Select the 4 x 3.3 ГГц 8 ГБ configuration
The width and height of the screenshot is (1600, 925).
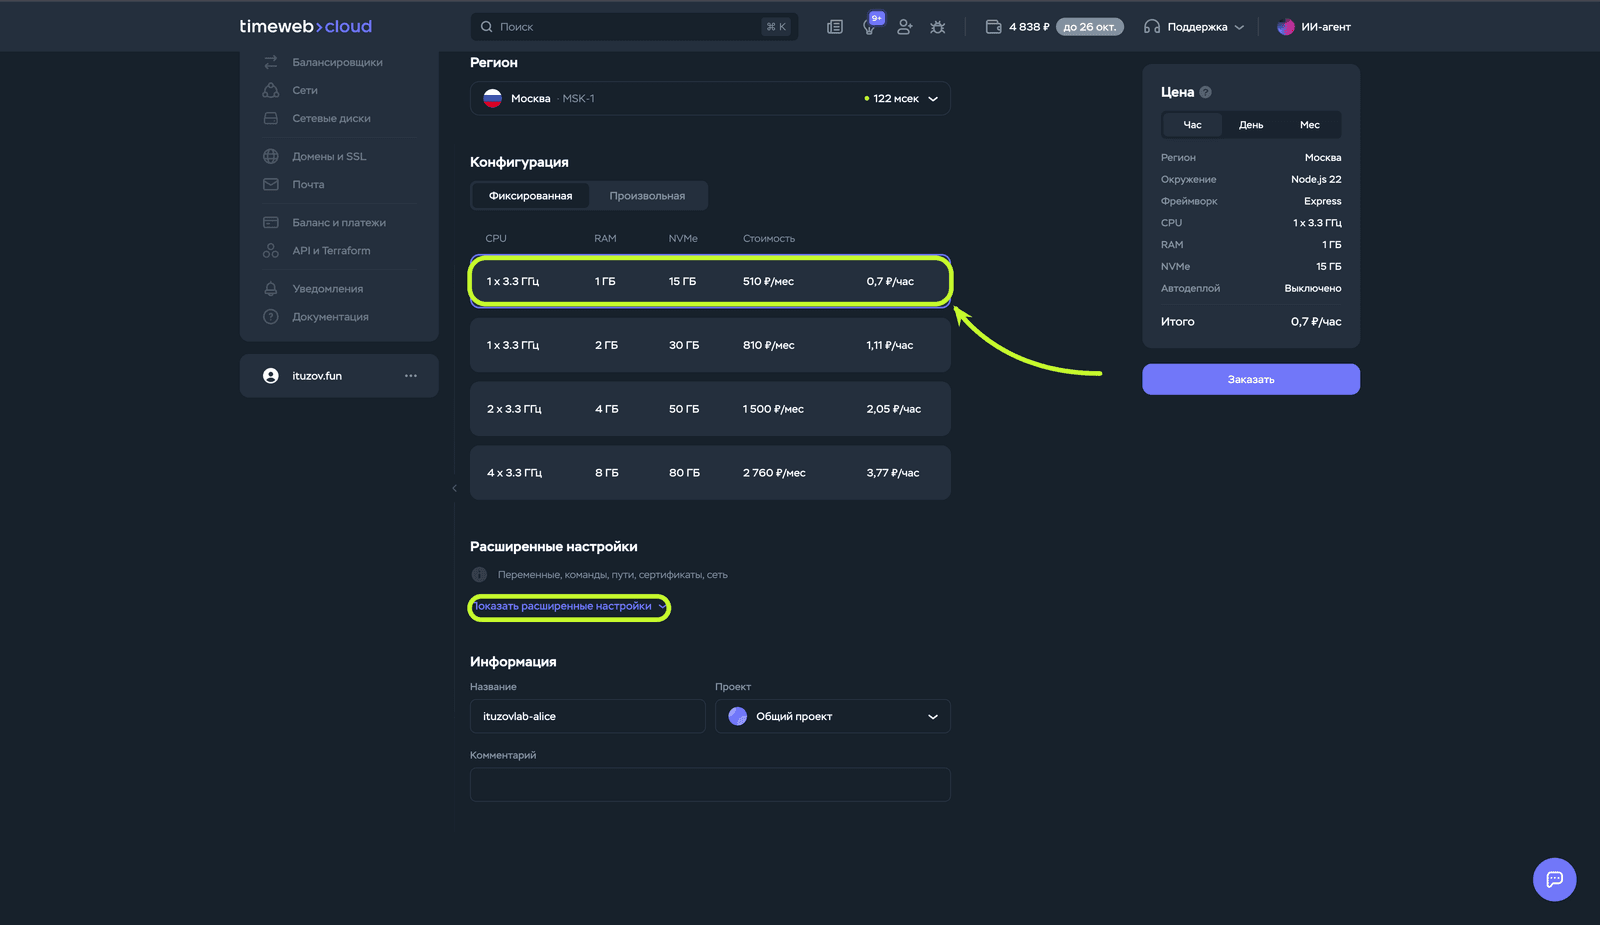(710, 473)
